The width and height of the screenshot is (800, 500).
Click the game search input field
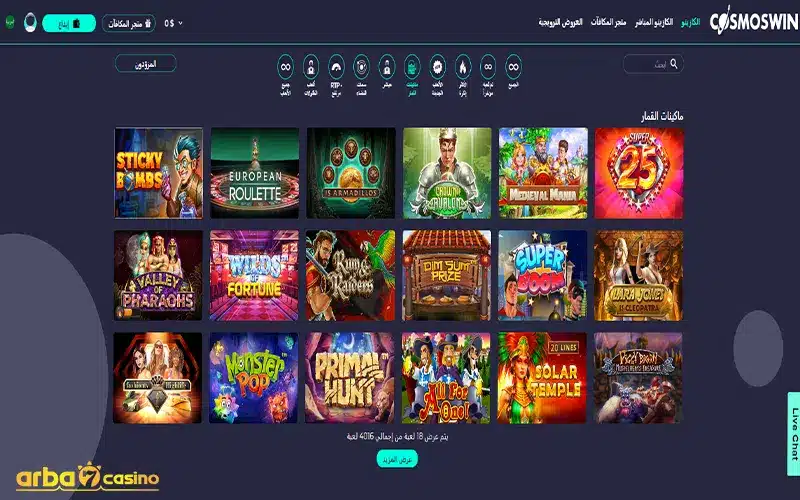[x=653, y=64]
